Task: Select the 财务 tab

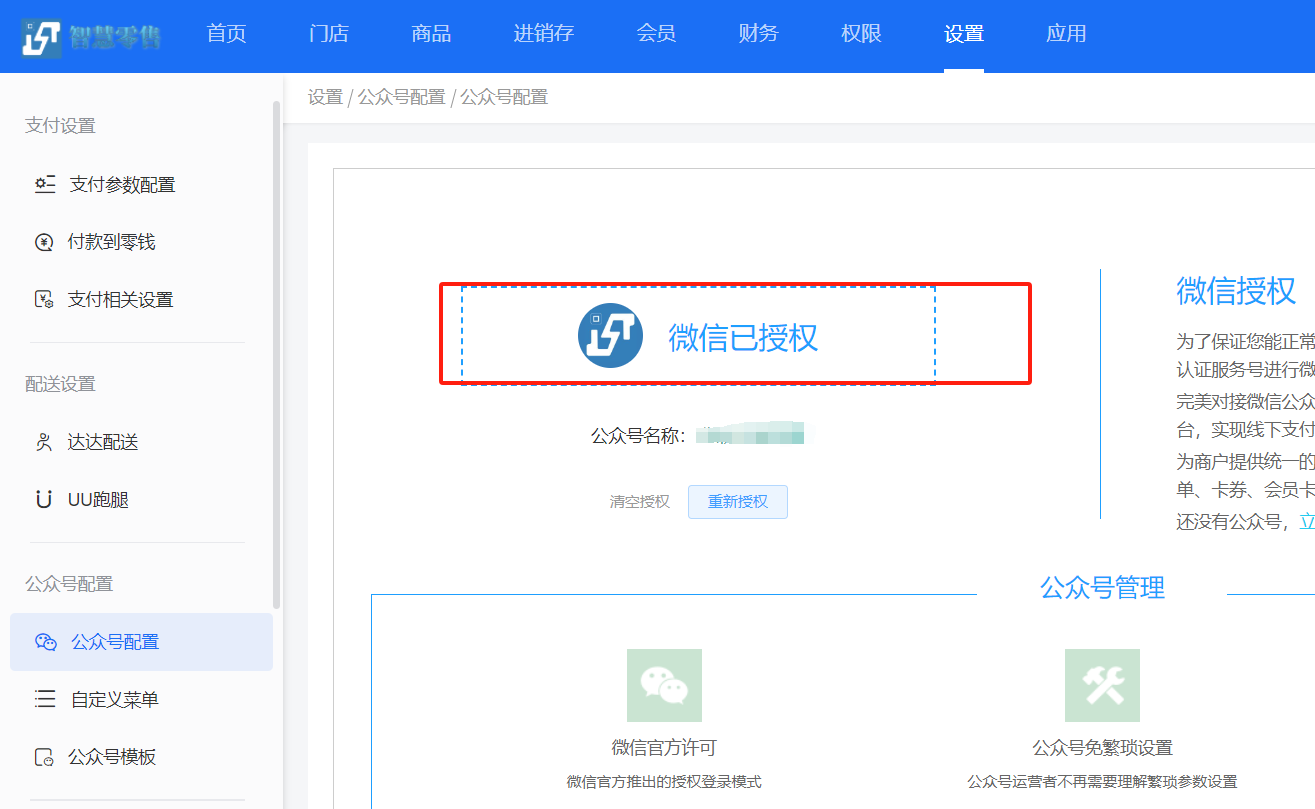Action: 758,34
